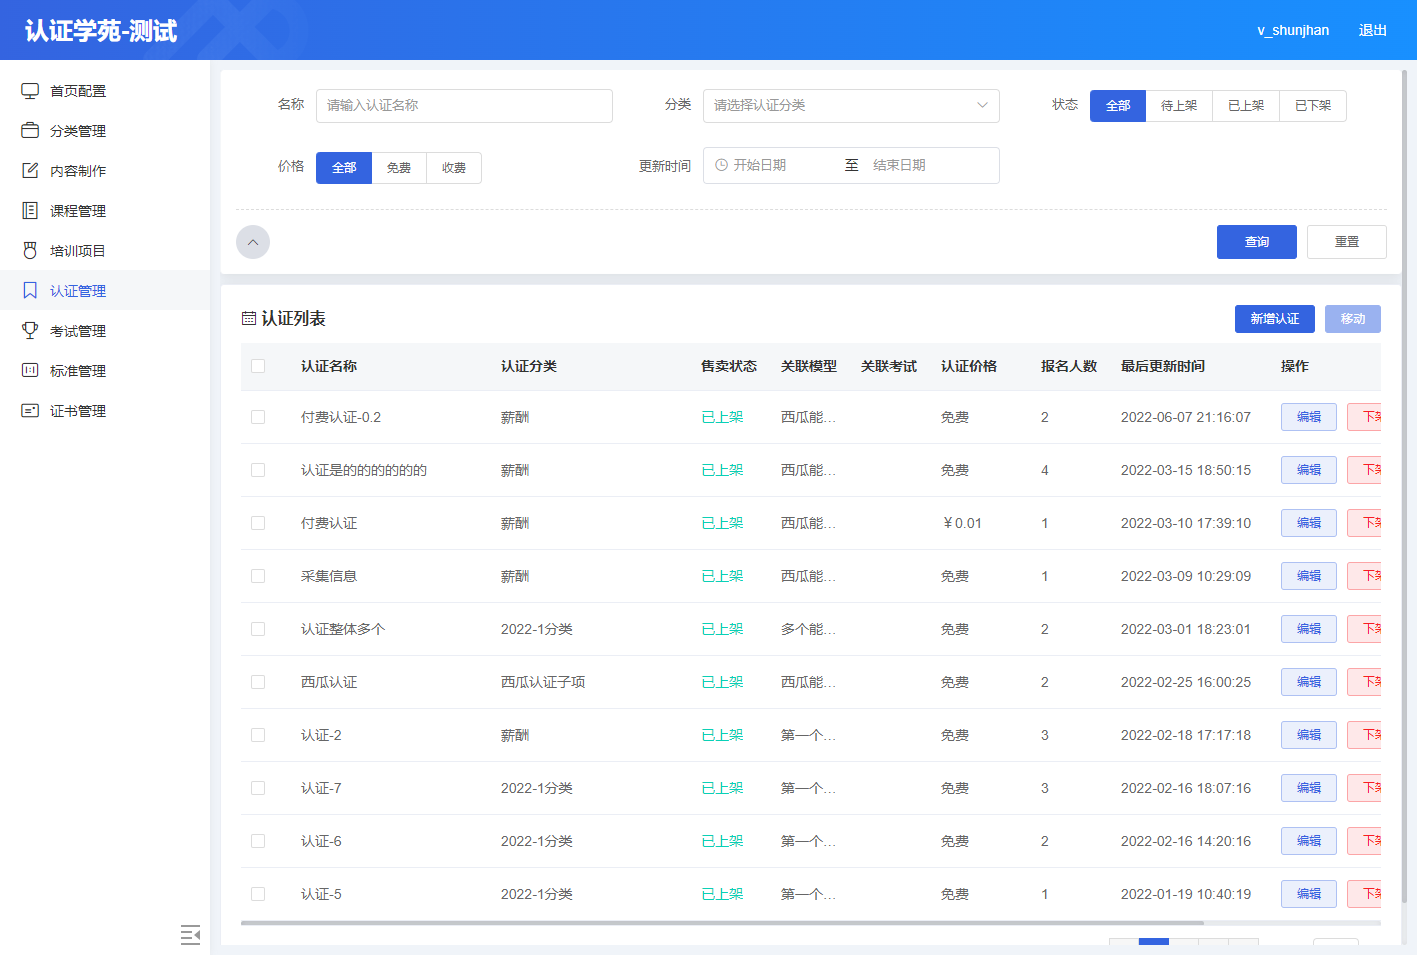Image resolution: width=1417 pixels, height=955 pixels.
Task: Focus the 请输入认证名称 input field
Action: coord(464,106)
